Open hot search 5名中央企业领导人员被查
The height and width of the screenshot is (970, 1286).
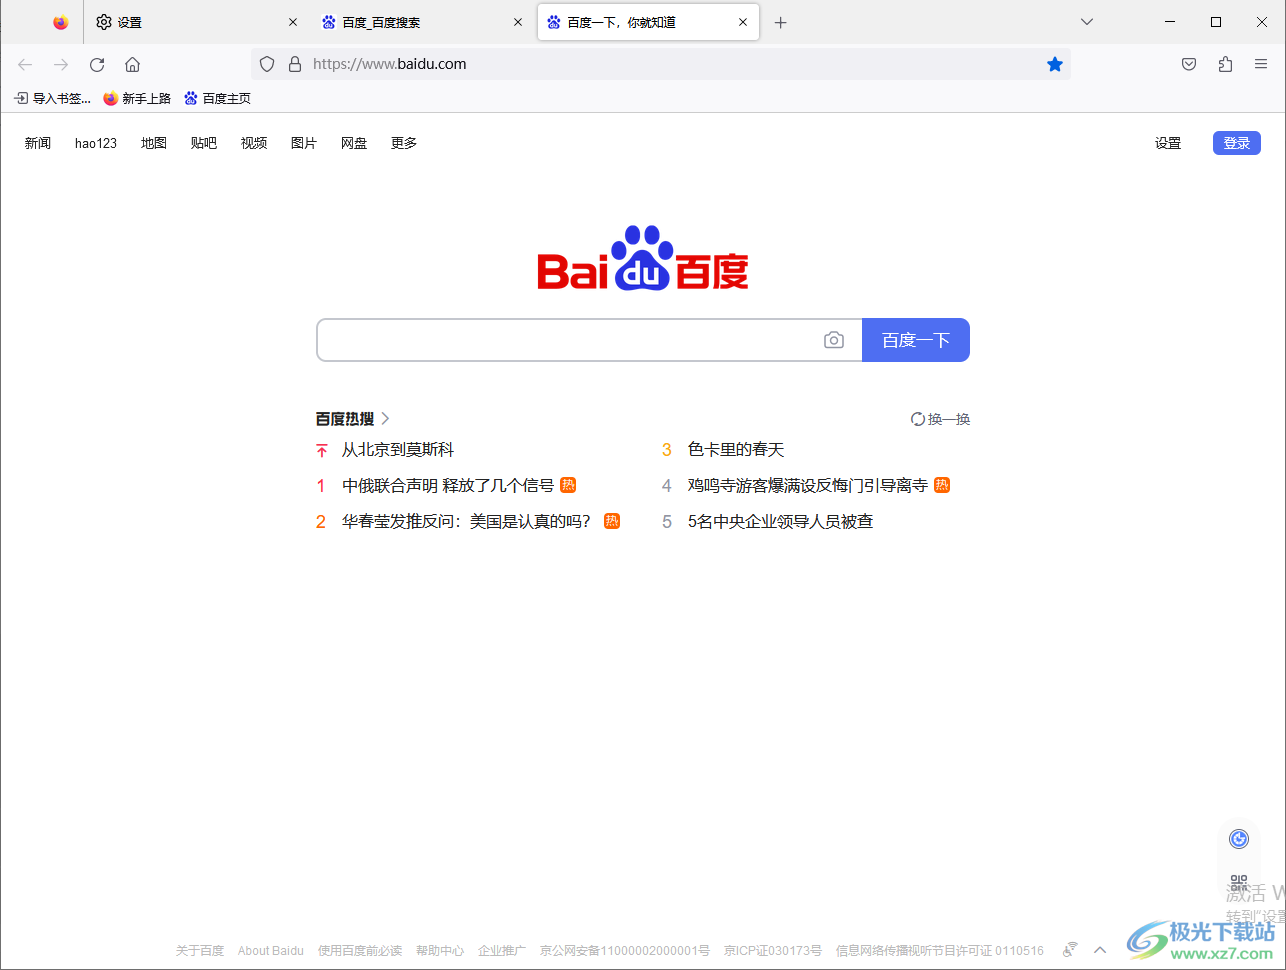[781, 521]
